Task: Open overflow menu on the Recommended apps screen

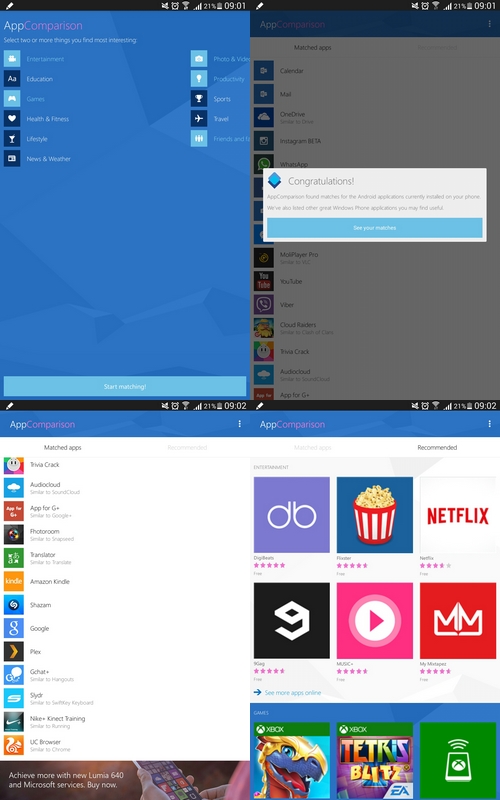Action: tap(489, 424)
